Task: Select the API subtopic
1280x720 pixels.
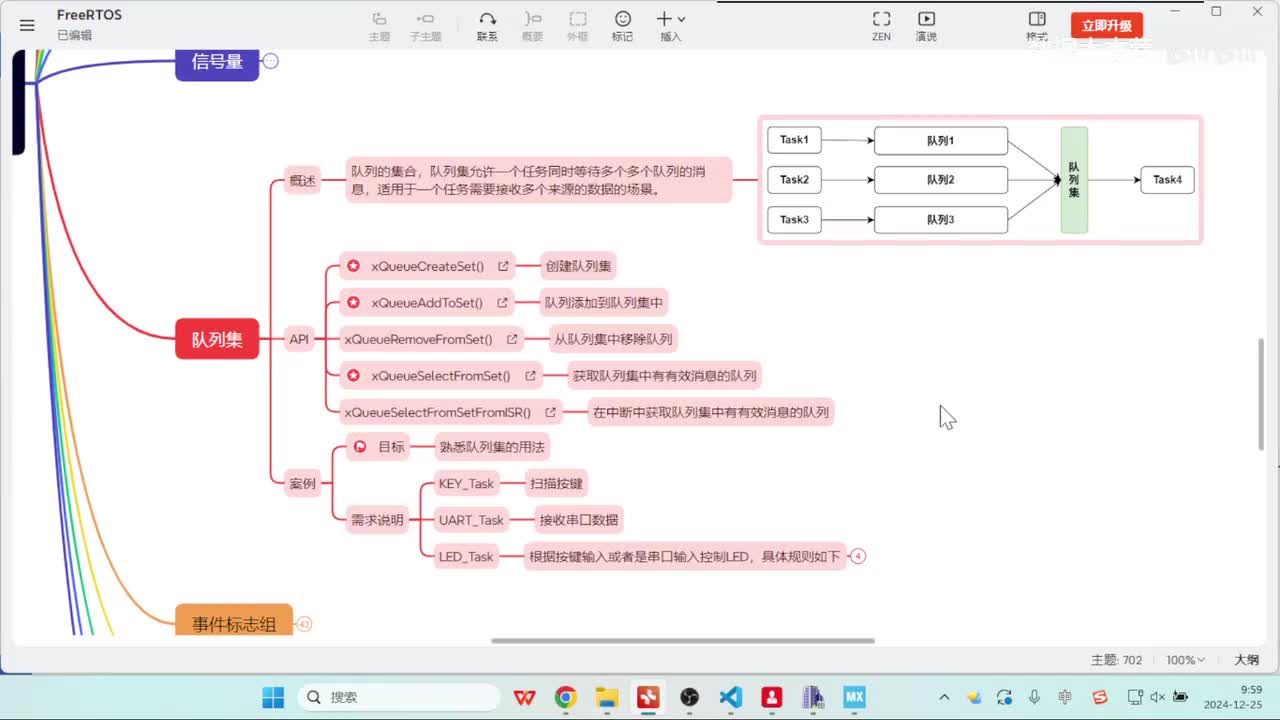Action: click(x=299, y=339)
